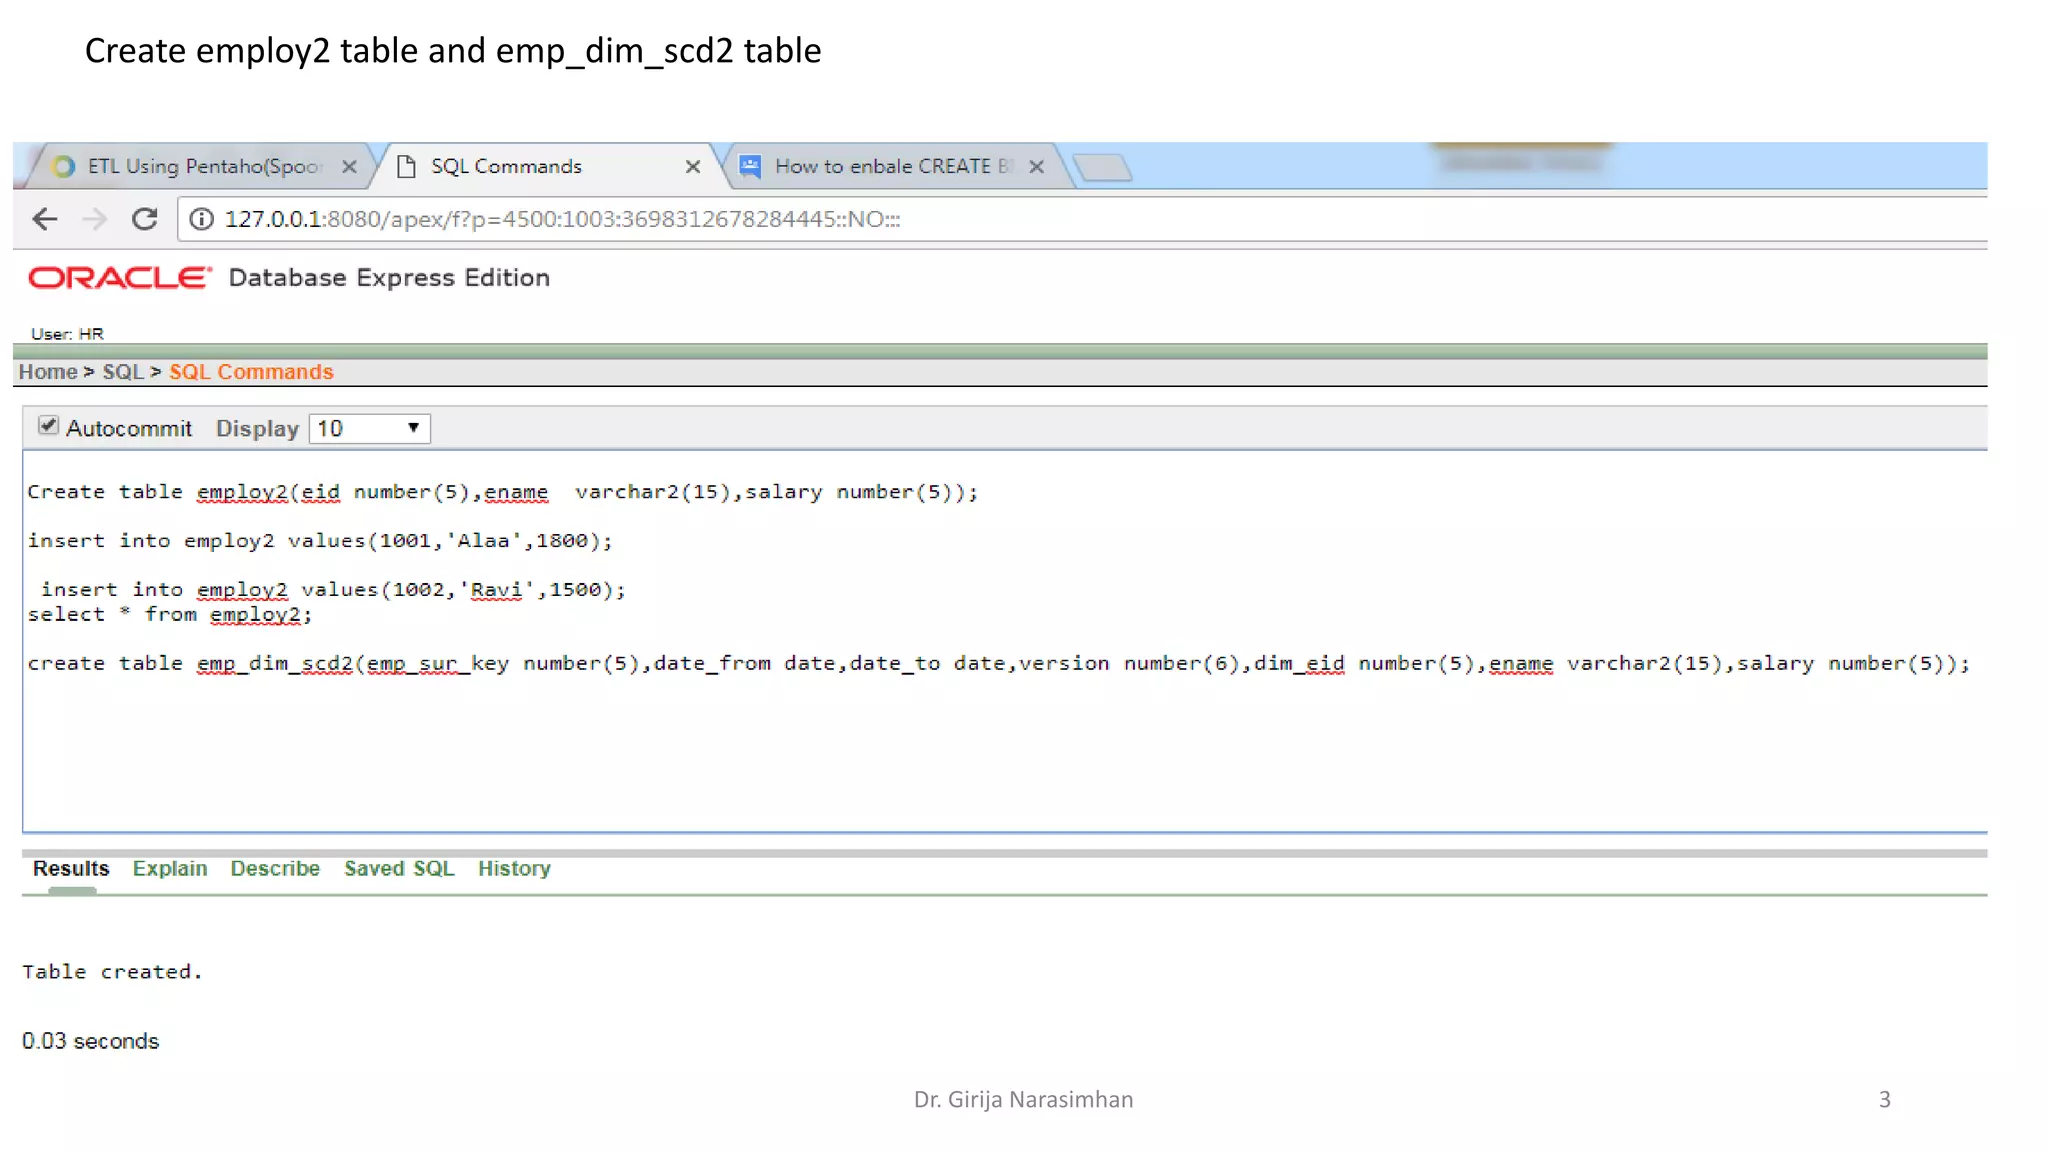The height and width of the screenshot is (1152, 2048).
Task: Close the How to enbale CREATE tab
Action: pos(1036,167)
